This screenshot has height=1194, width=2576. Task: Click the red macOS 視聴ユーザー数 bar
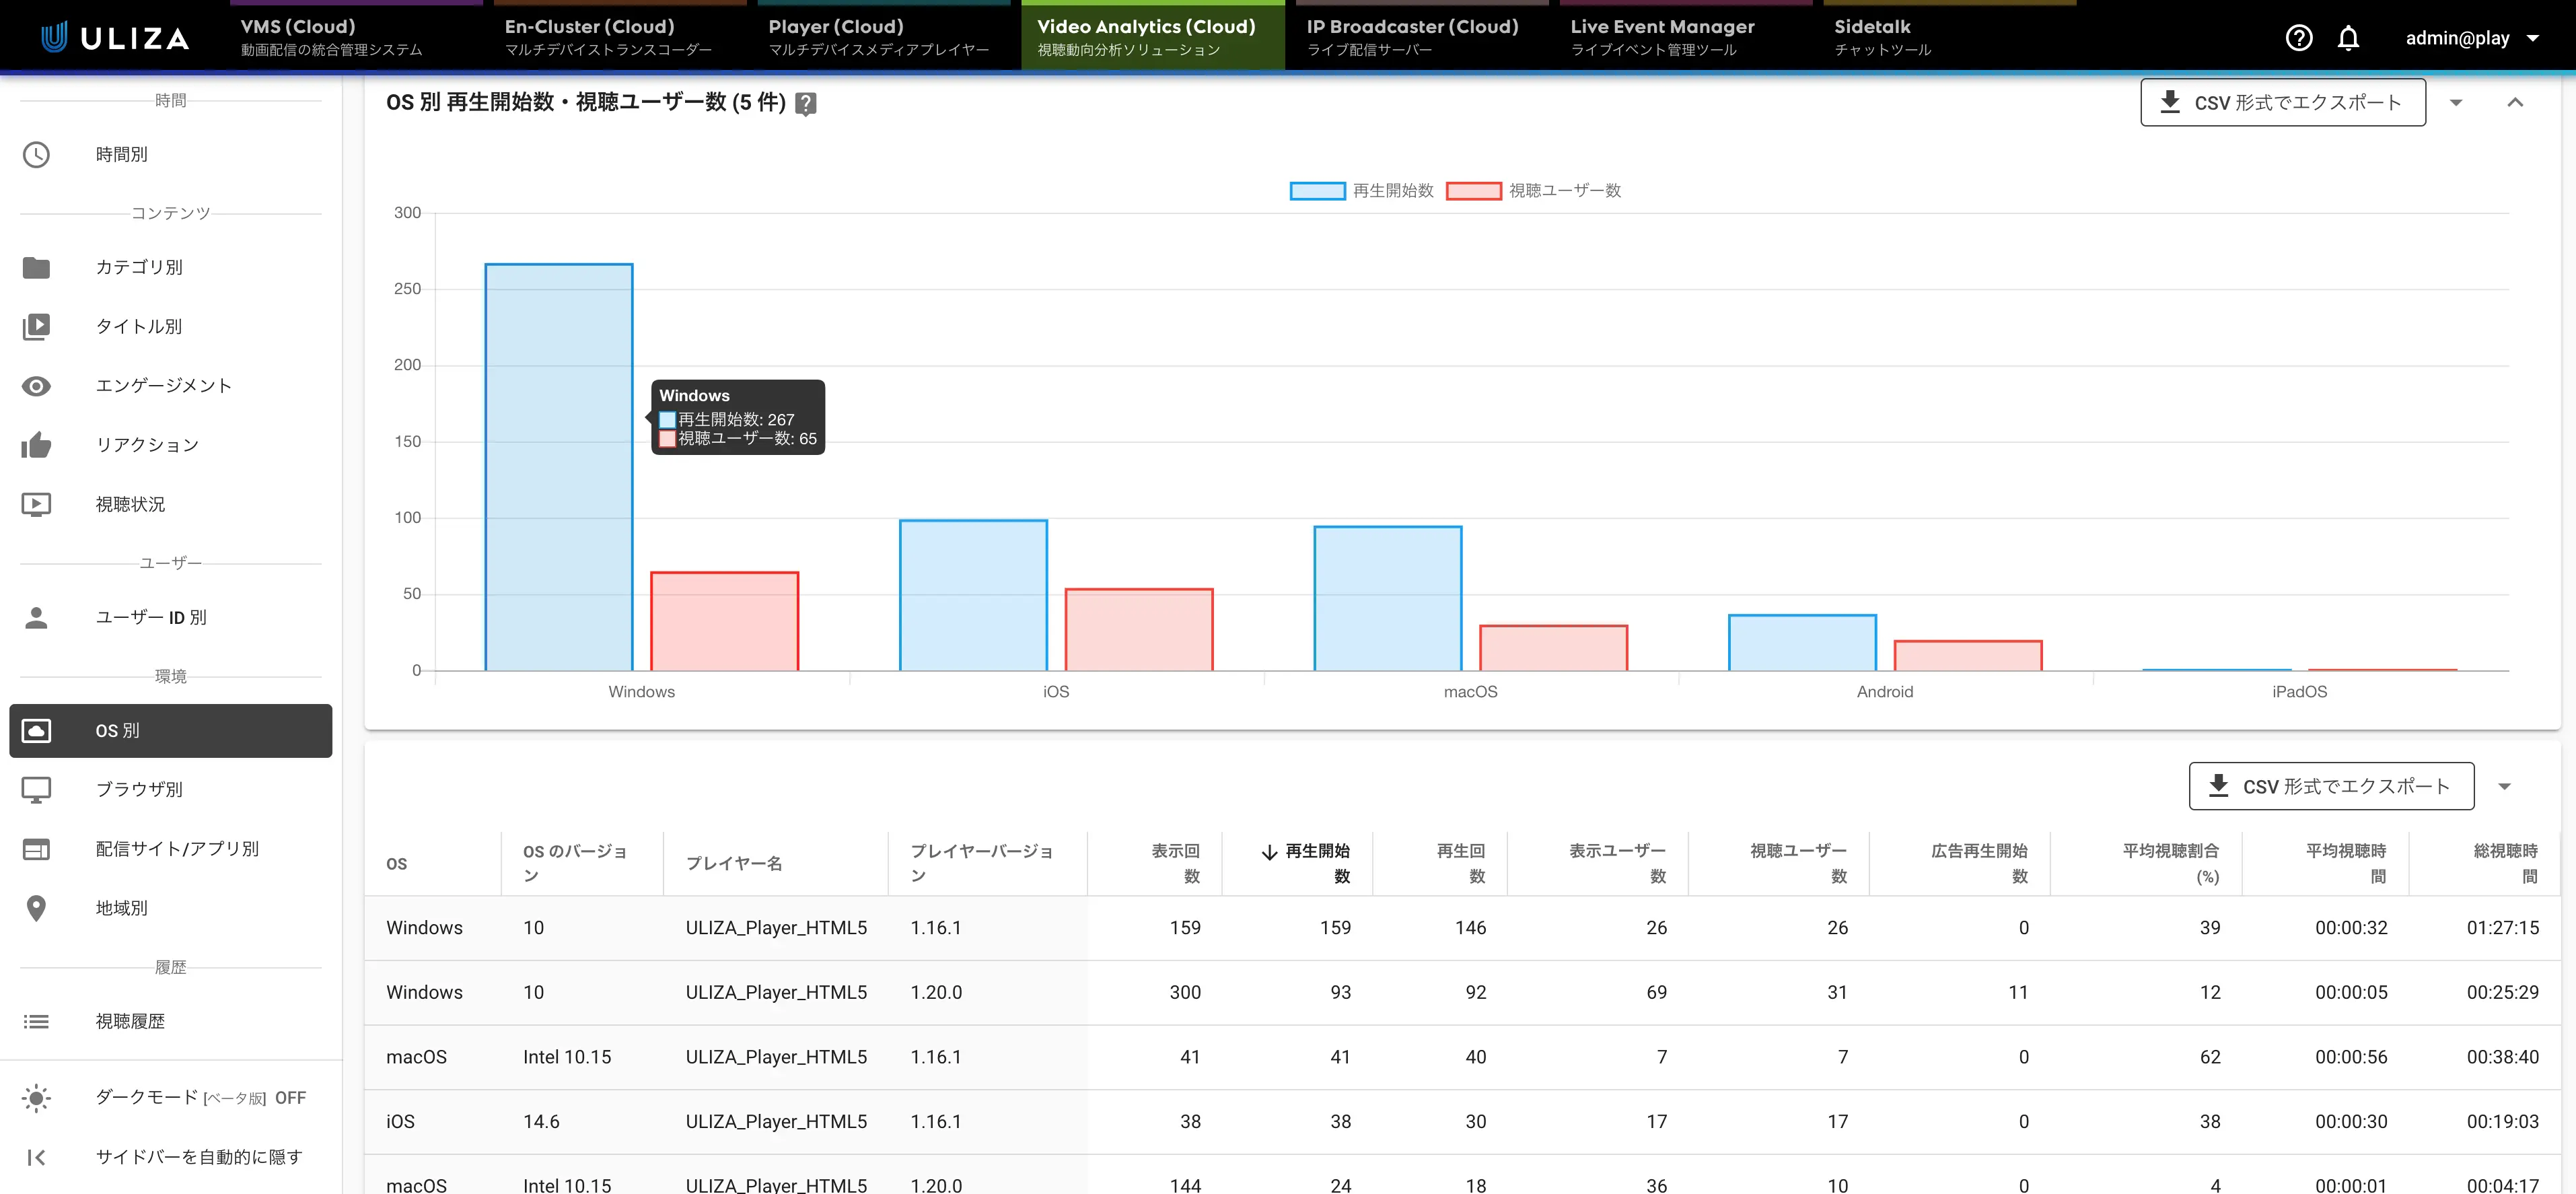(1553, 648)
